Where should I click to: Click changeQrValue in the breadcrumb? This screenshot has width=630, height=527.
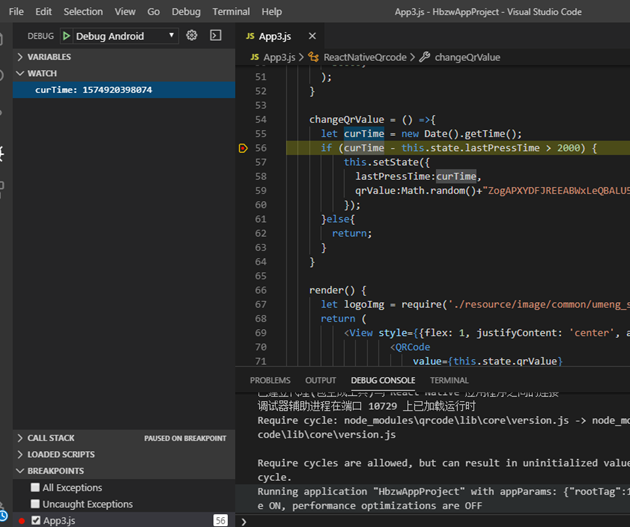click(467, 57)
